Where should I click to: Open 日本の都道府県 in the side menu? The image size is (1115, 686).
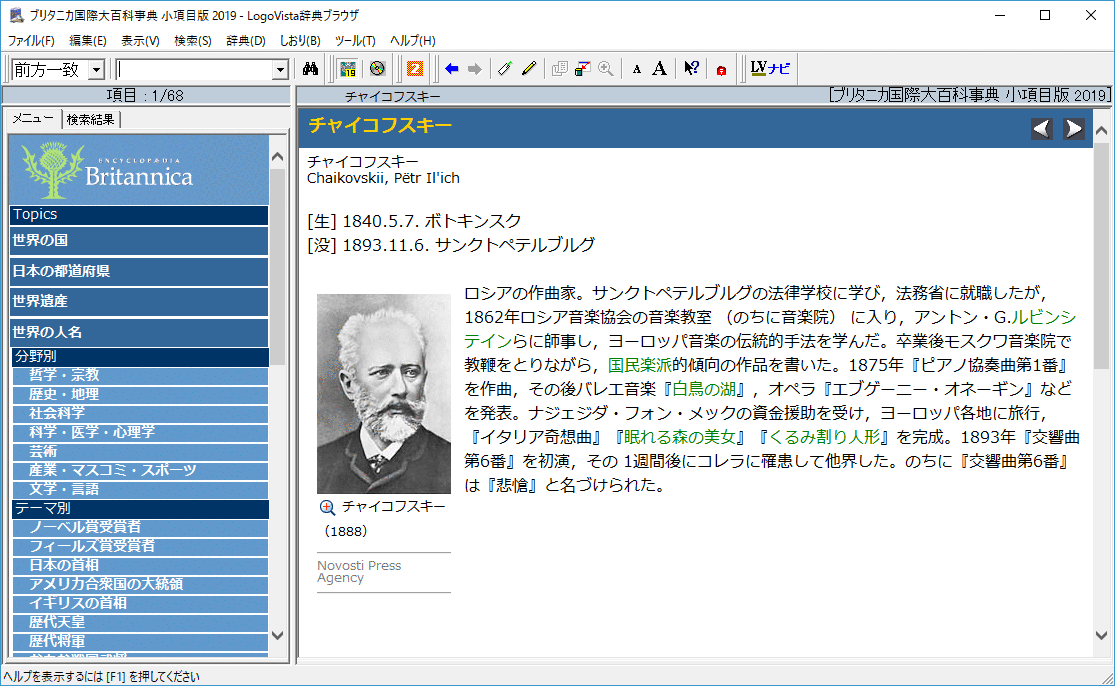[x=139, y=271]
